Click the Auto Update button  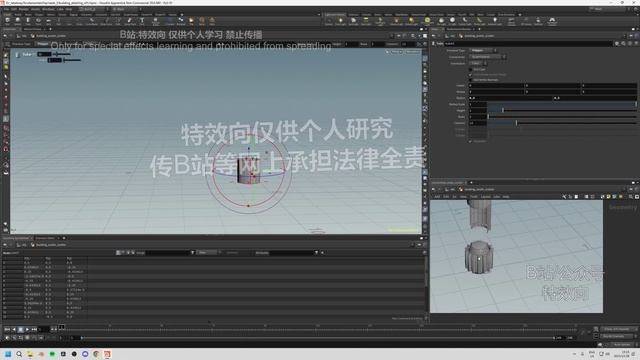coord(621,344)
